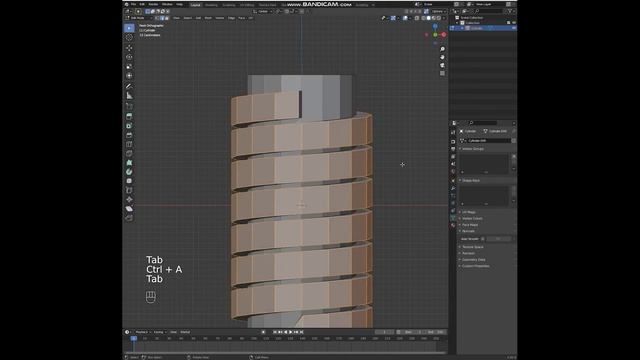The height and width of the screenshot is (360, 640).
Task: Select the Shrink/Fatten tool
Action: [x=129, y=200]
